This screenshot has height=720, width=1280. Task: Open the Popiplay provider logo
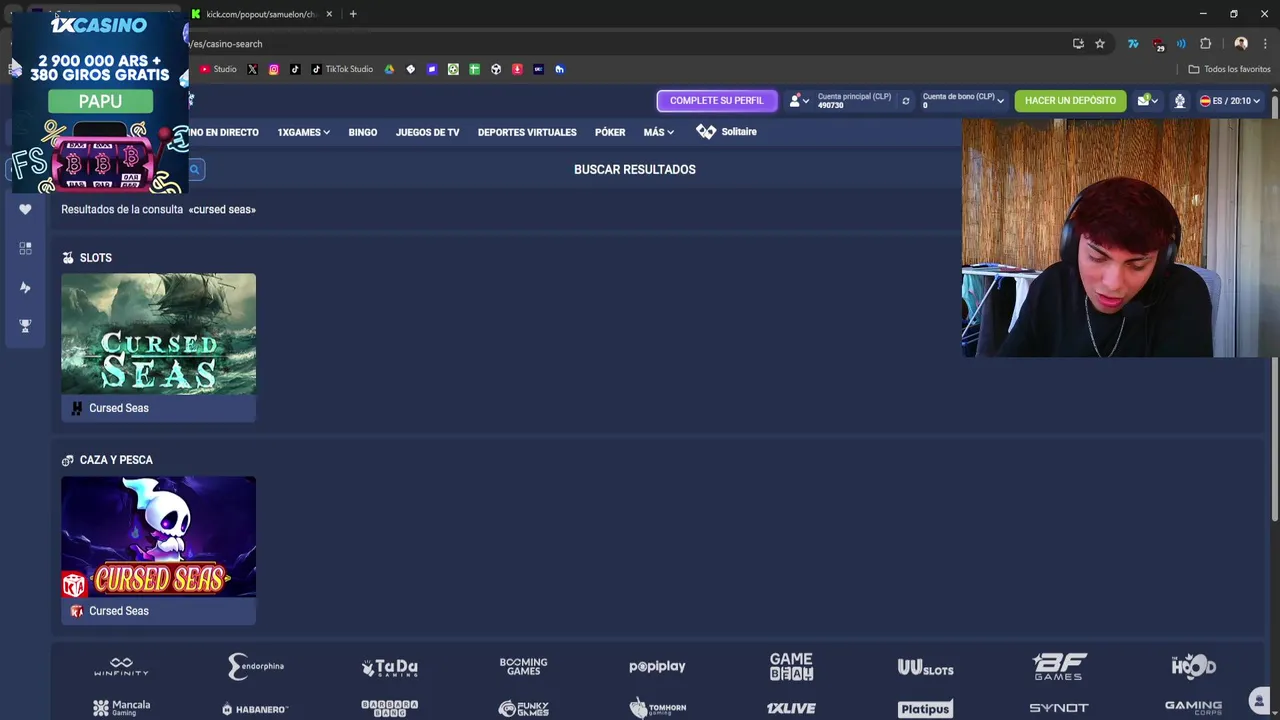pos(657,666)
